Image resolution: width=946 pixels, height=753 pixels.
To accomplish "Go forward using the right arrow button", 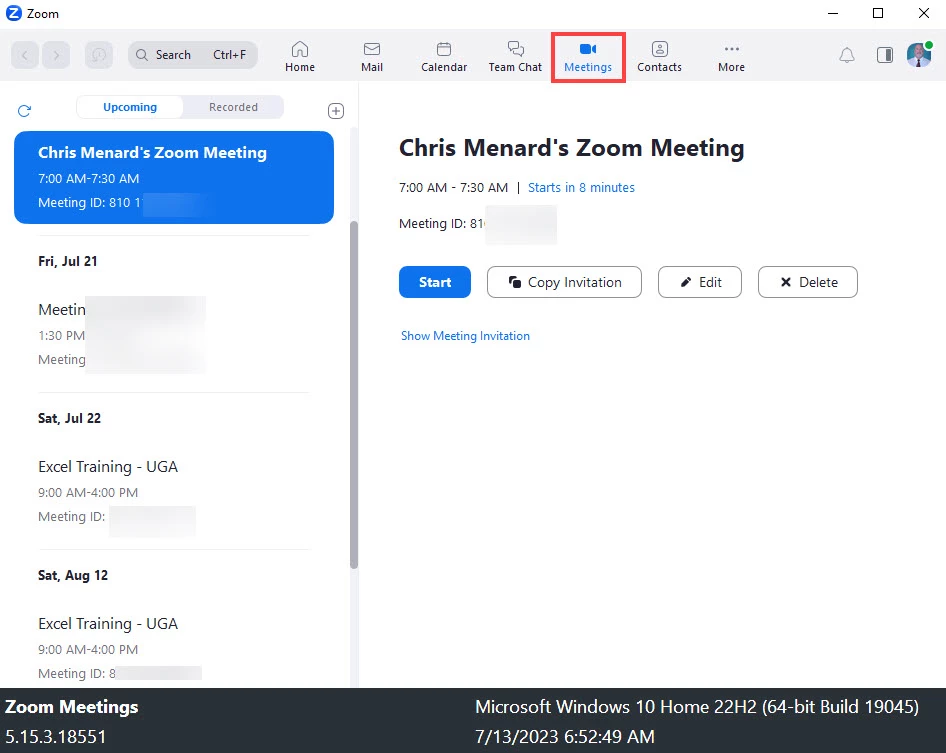I will tap(56, 55).
